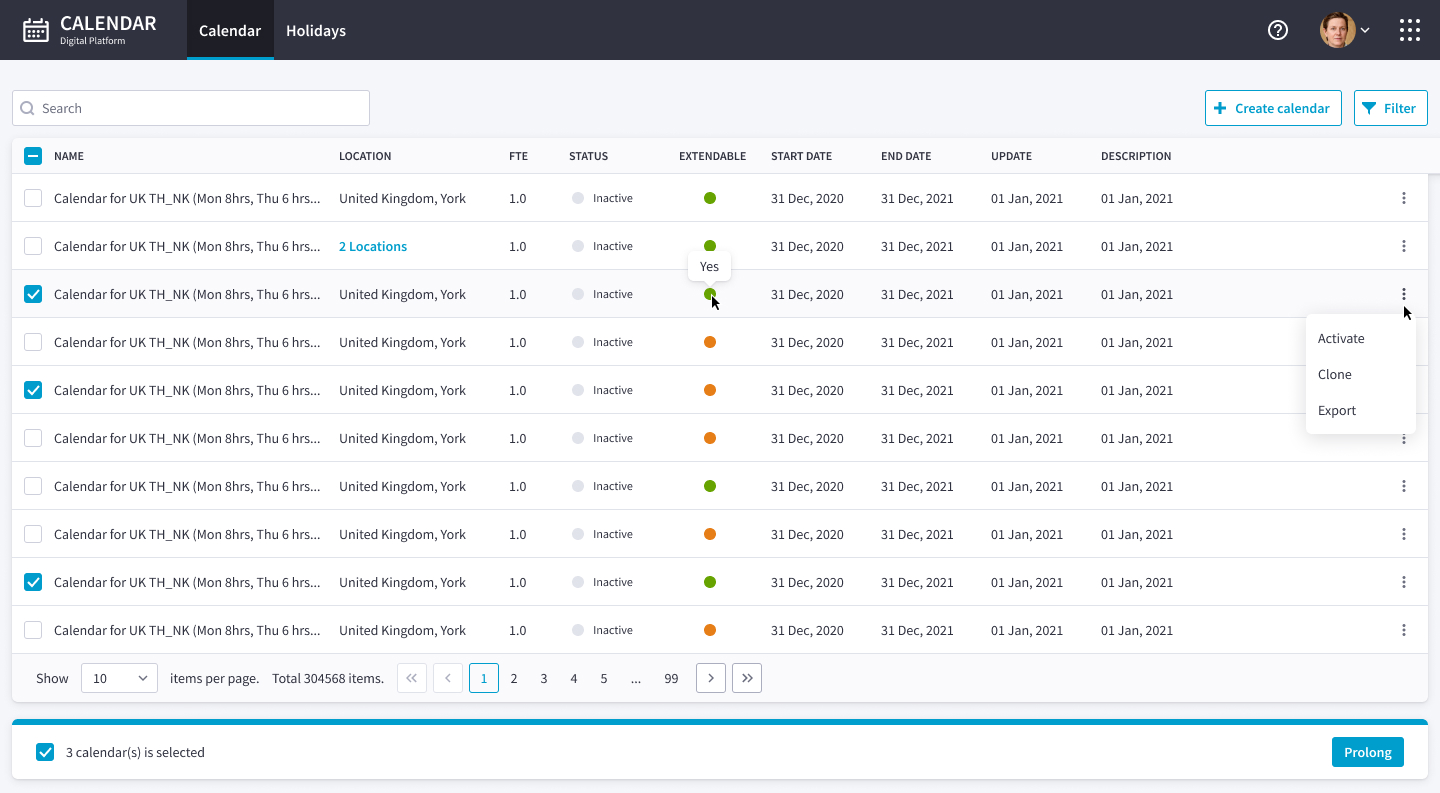The height and width of the screenshot is (793, 1440).
Task: Expand the user profile chevron menu
Action: pyautogui.click(x=1365, y=30)
